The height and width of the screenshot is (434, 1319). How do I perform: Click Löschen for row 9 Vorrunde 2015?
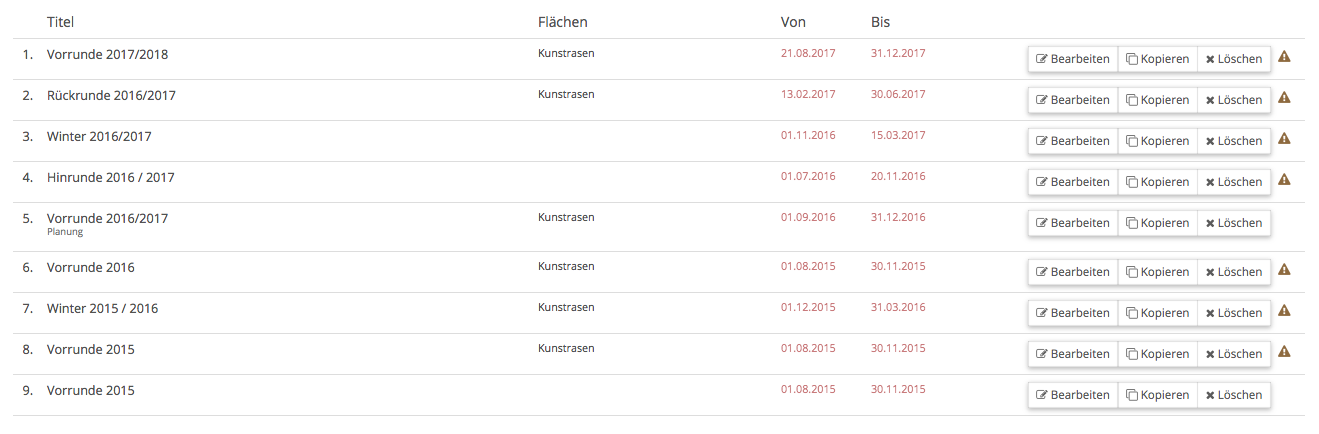1234,395
